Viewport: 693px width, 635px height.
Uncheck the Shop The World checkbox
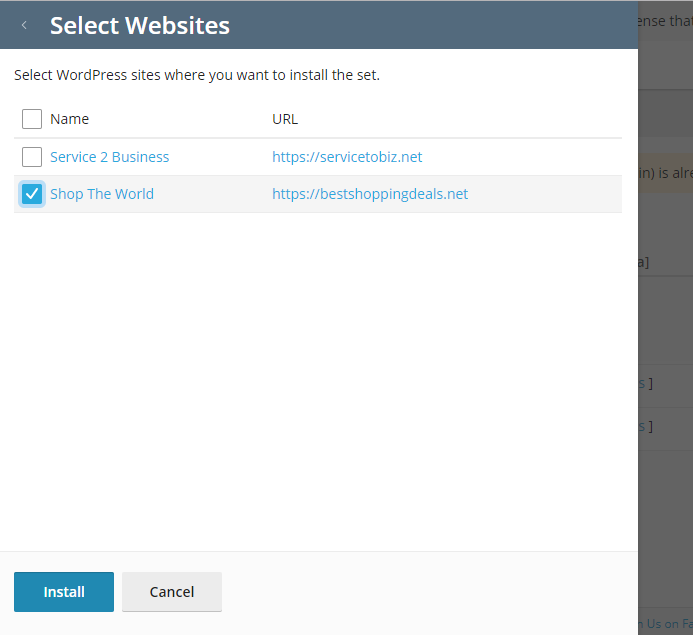[32, 194]
